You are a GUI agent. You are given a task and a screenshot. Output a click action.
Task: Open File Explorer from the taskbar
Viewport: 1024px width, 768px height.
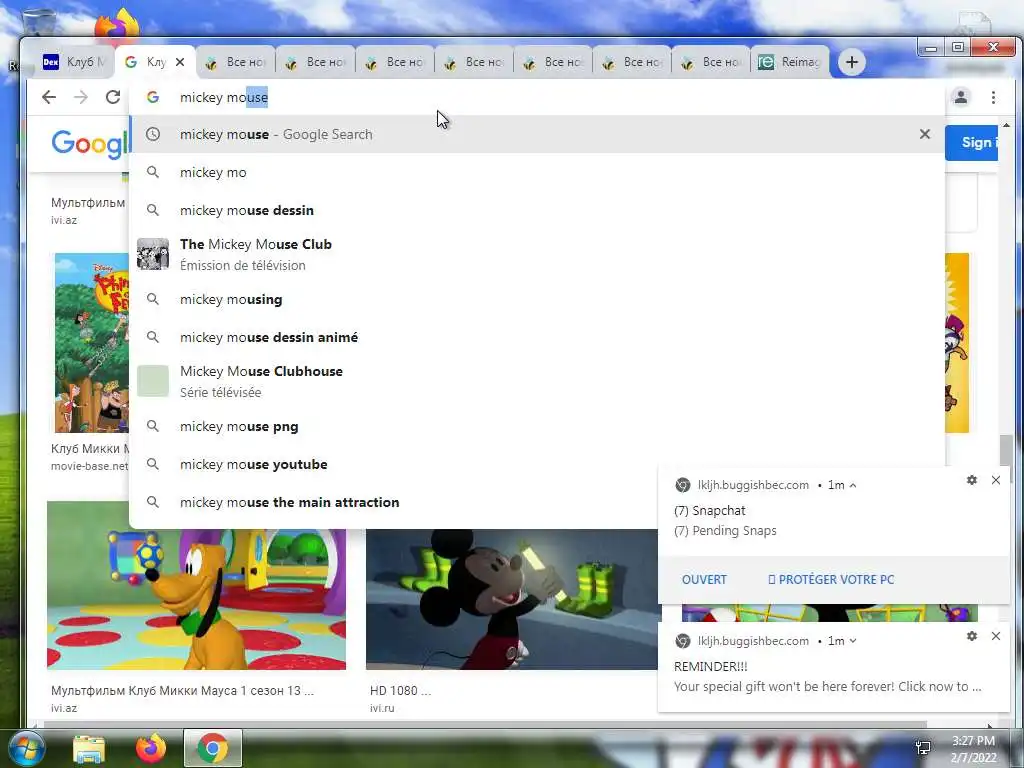(x=89, y=748)
